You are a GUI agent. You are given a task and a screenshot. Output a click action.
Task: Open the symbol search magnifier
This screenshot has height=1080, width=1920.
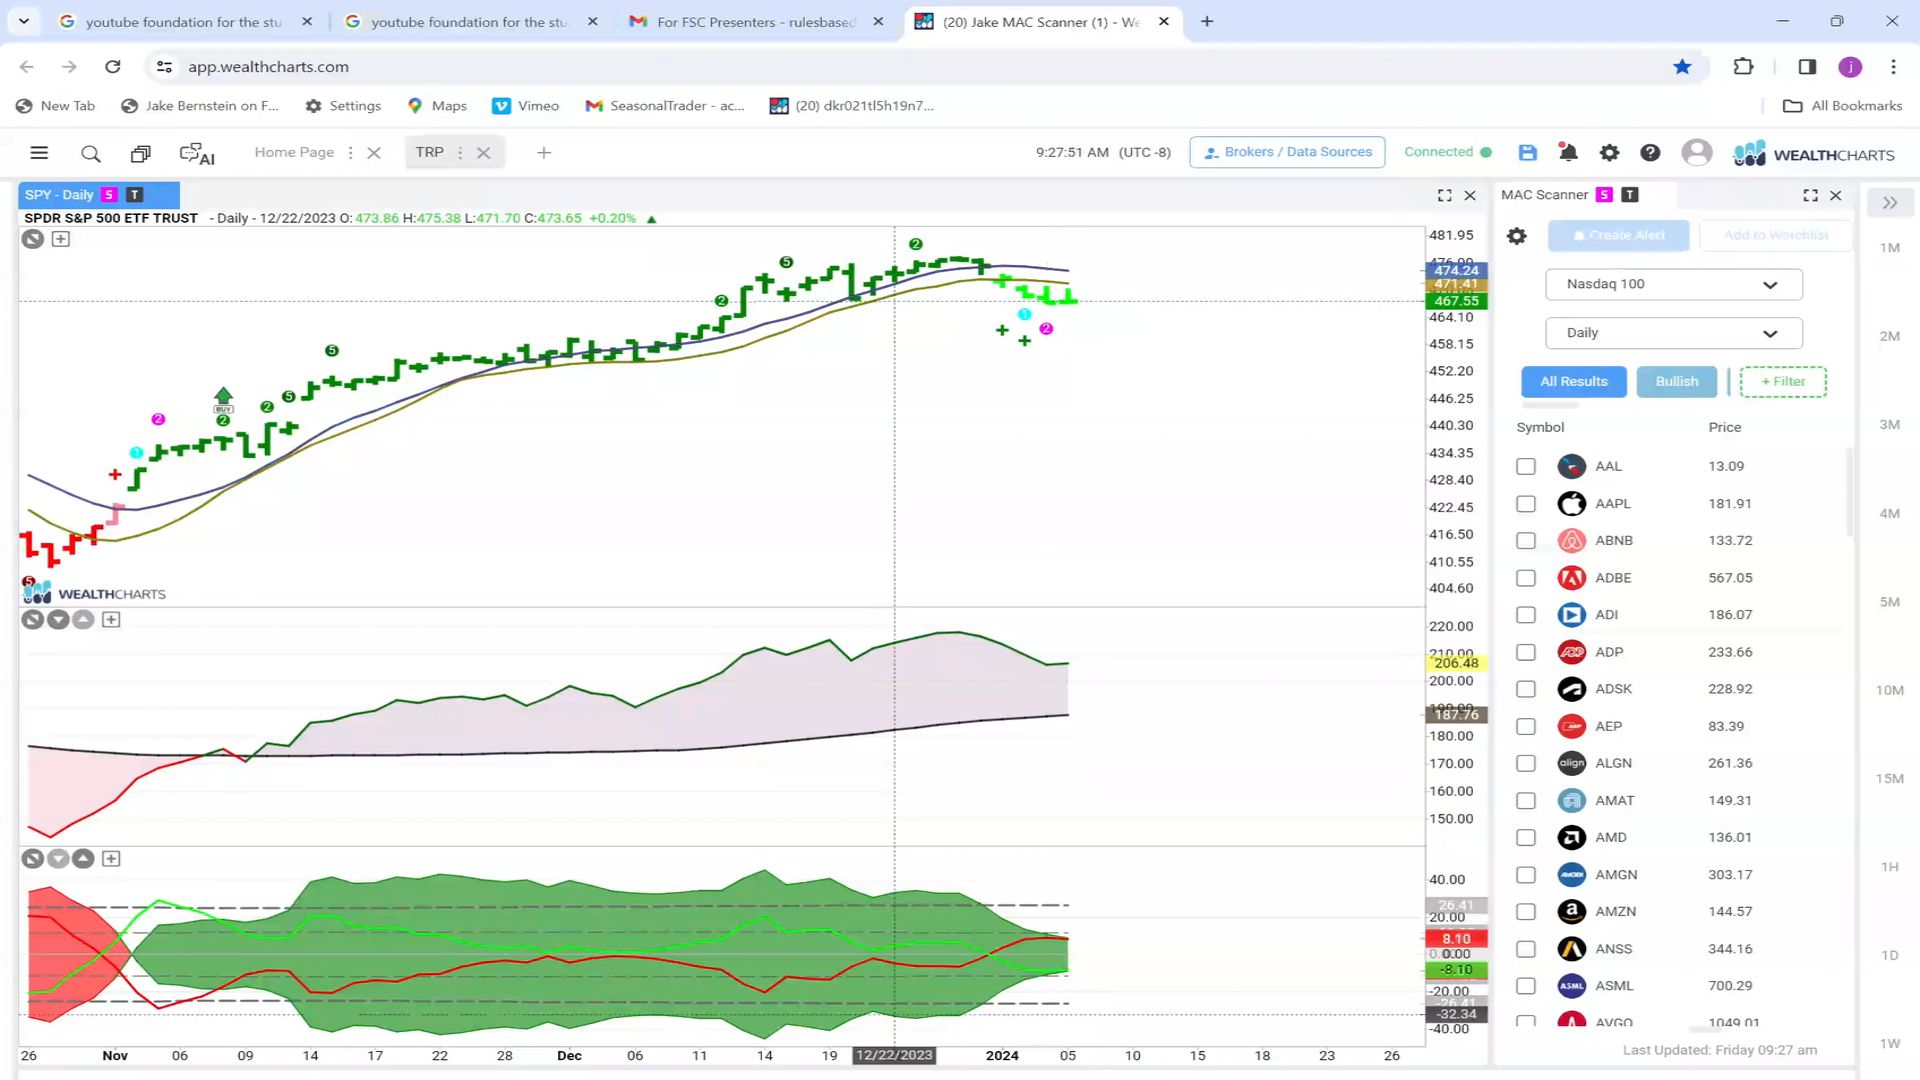click(x=91, y=153)
